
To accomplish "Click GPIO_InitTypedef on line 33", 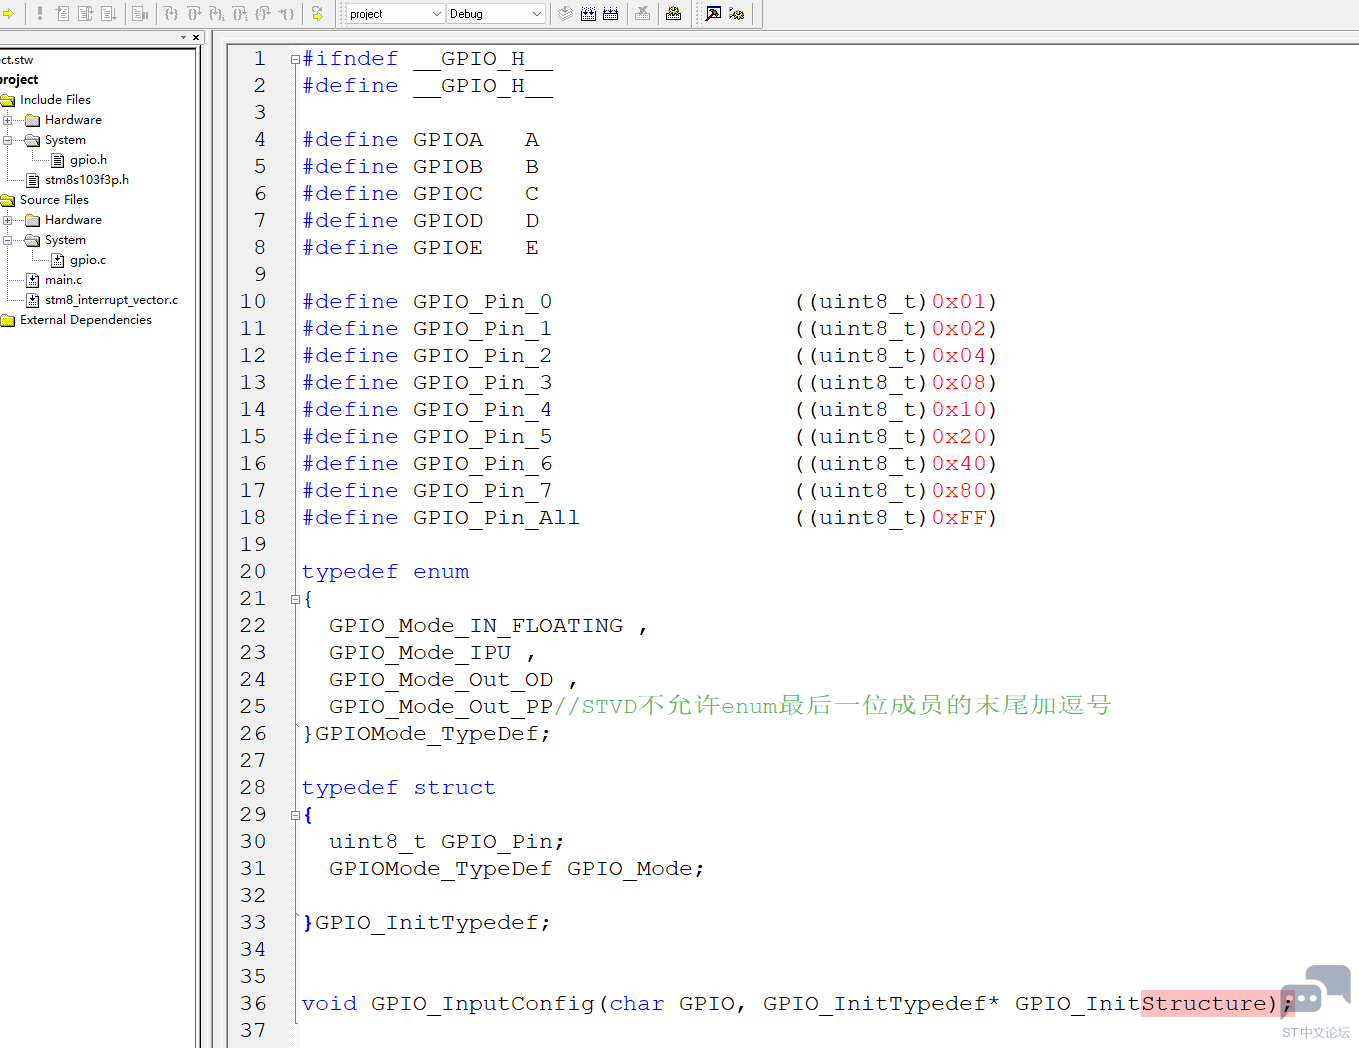I will click(427, 923).
